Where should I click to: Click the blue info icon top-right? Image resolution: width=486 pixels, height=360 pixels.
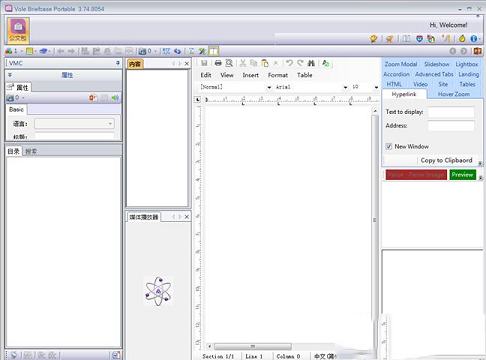[x=473, y=39]
